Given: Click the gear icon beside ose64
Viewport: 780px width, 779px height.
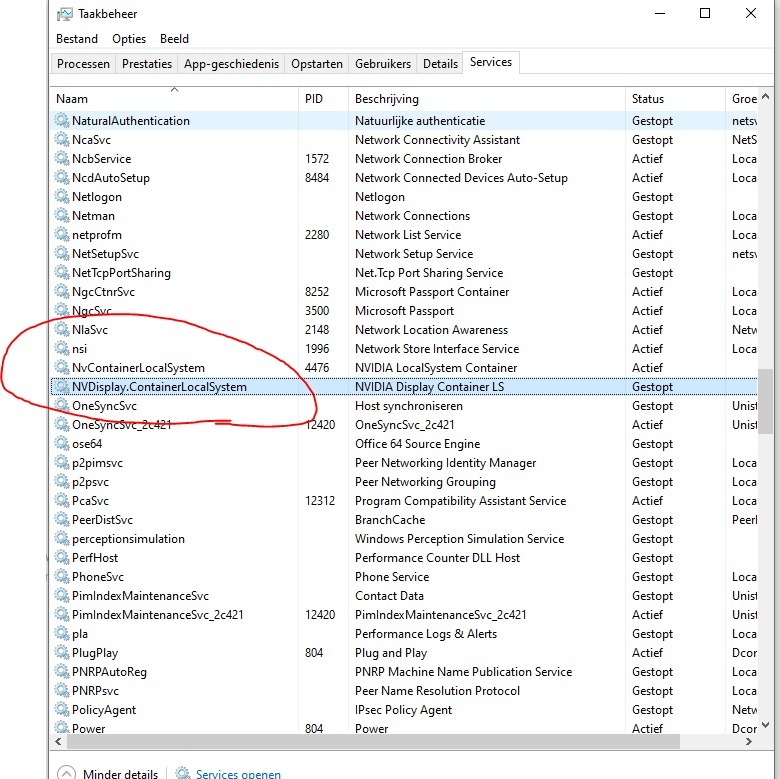Looking at the screenshot, I should point(62,443).
